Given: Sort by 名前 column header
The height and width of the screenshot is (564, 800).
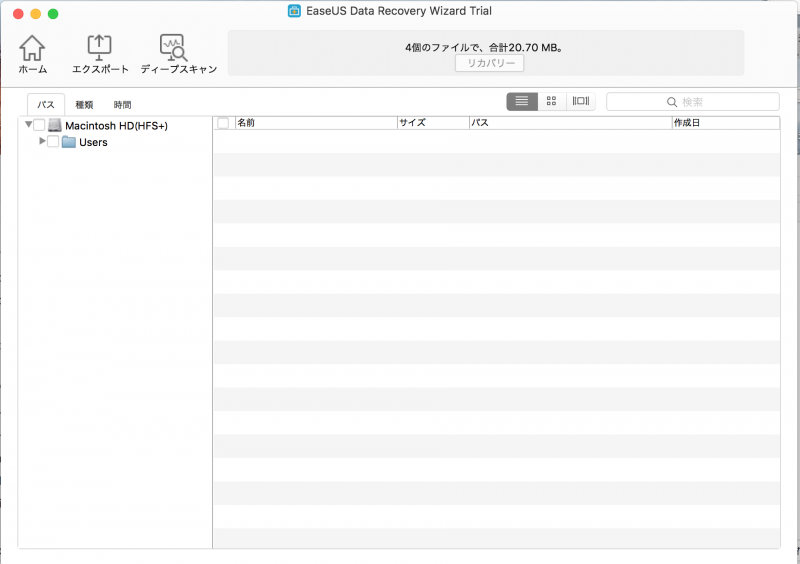Looking at the screenshot, I should 316,123.
